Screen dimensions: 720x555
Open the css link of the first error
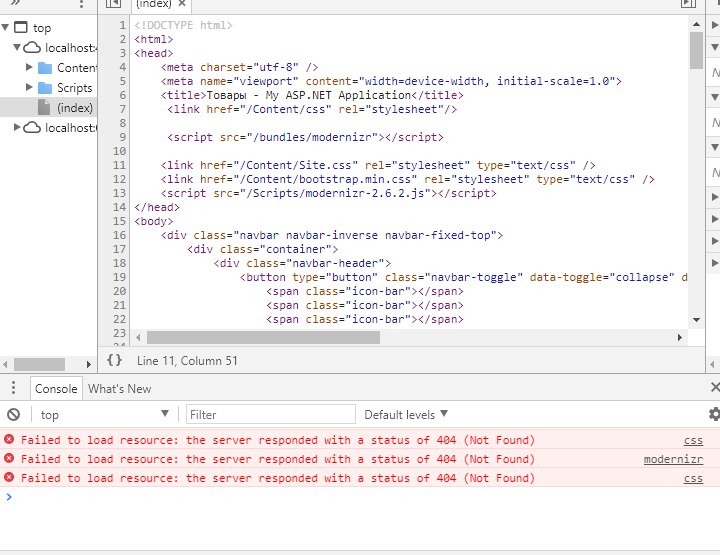pyautogui.click(x=693, y=440)
